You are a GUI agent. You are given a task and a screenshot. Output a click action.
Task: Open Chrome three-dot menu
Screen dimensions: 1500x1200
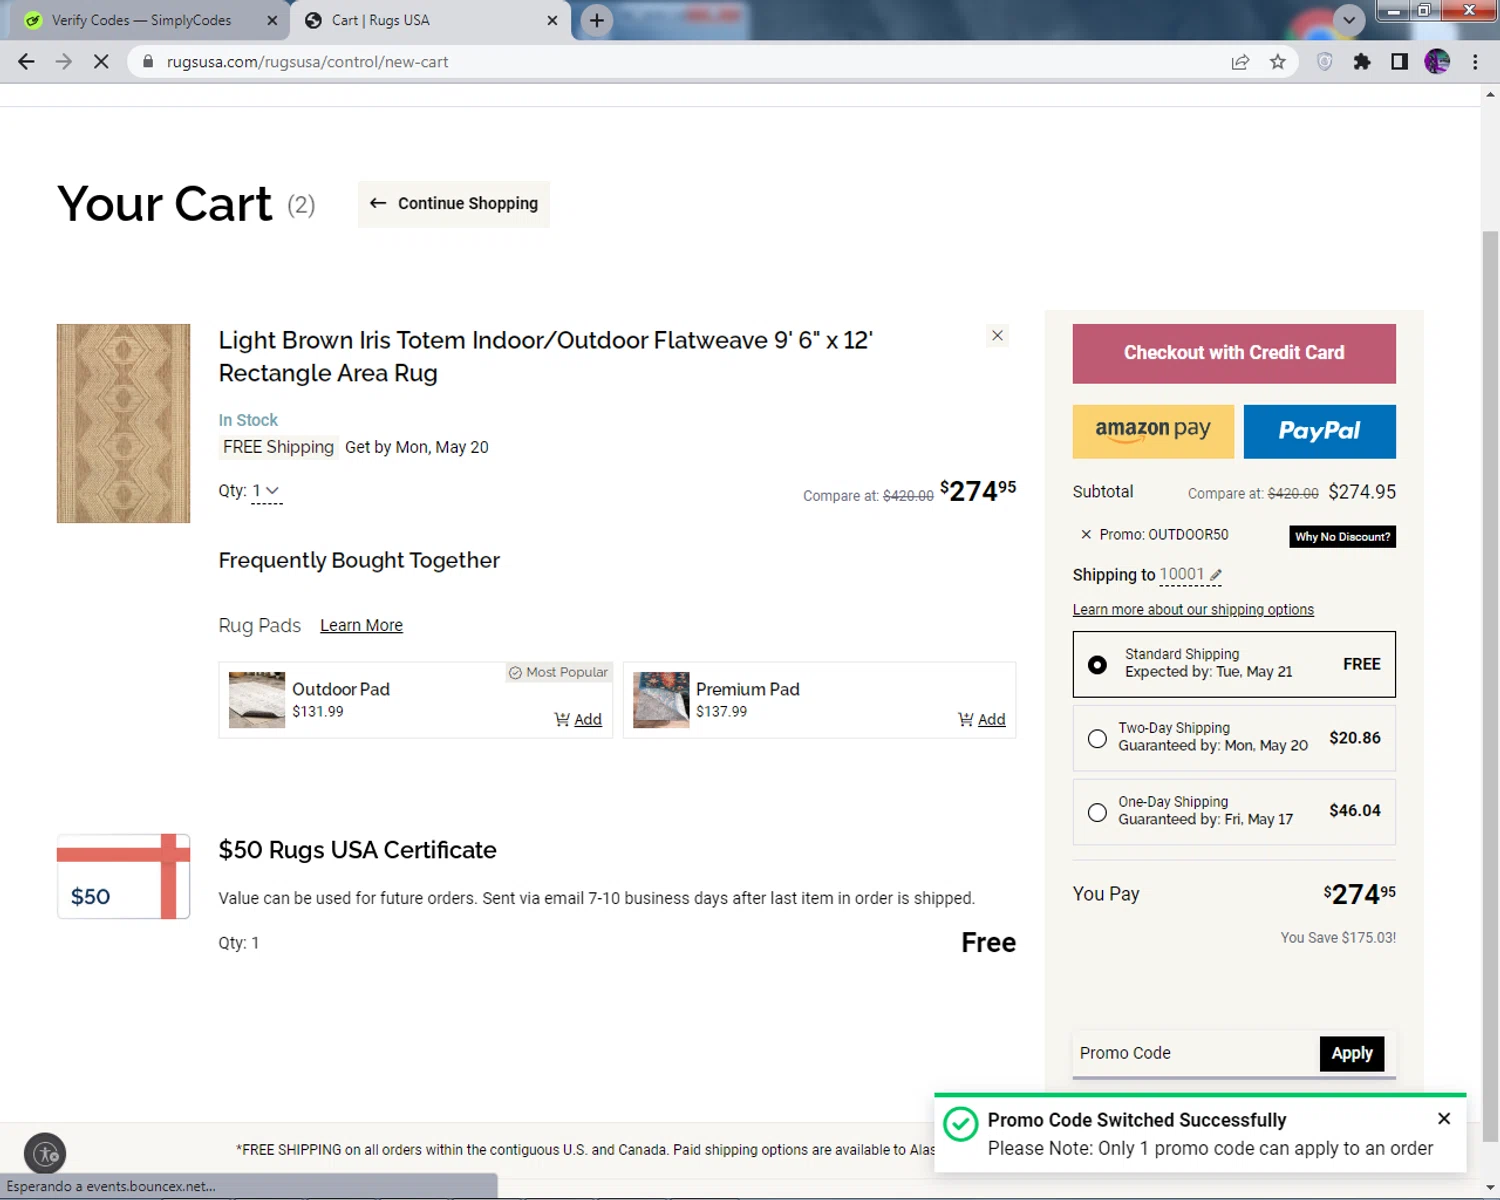[1475, 62]
